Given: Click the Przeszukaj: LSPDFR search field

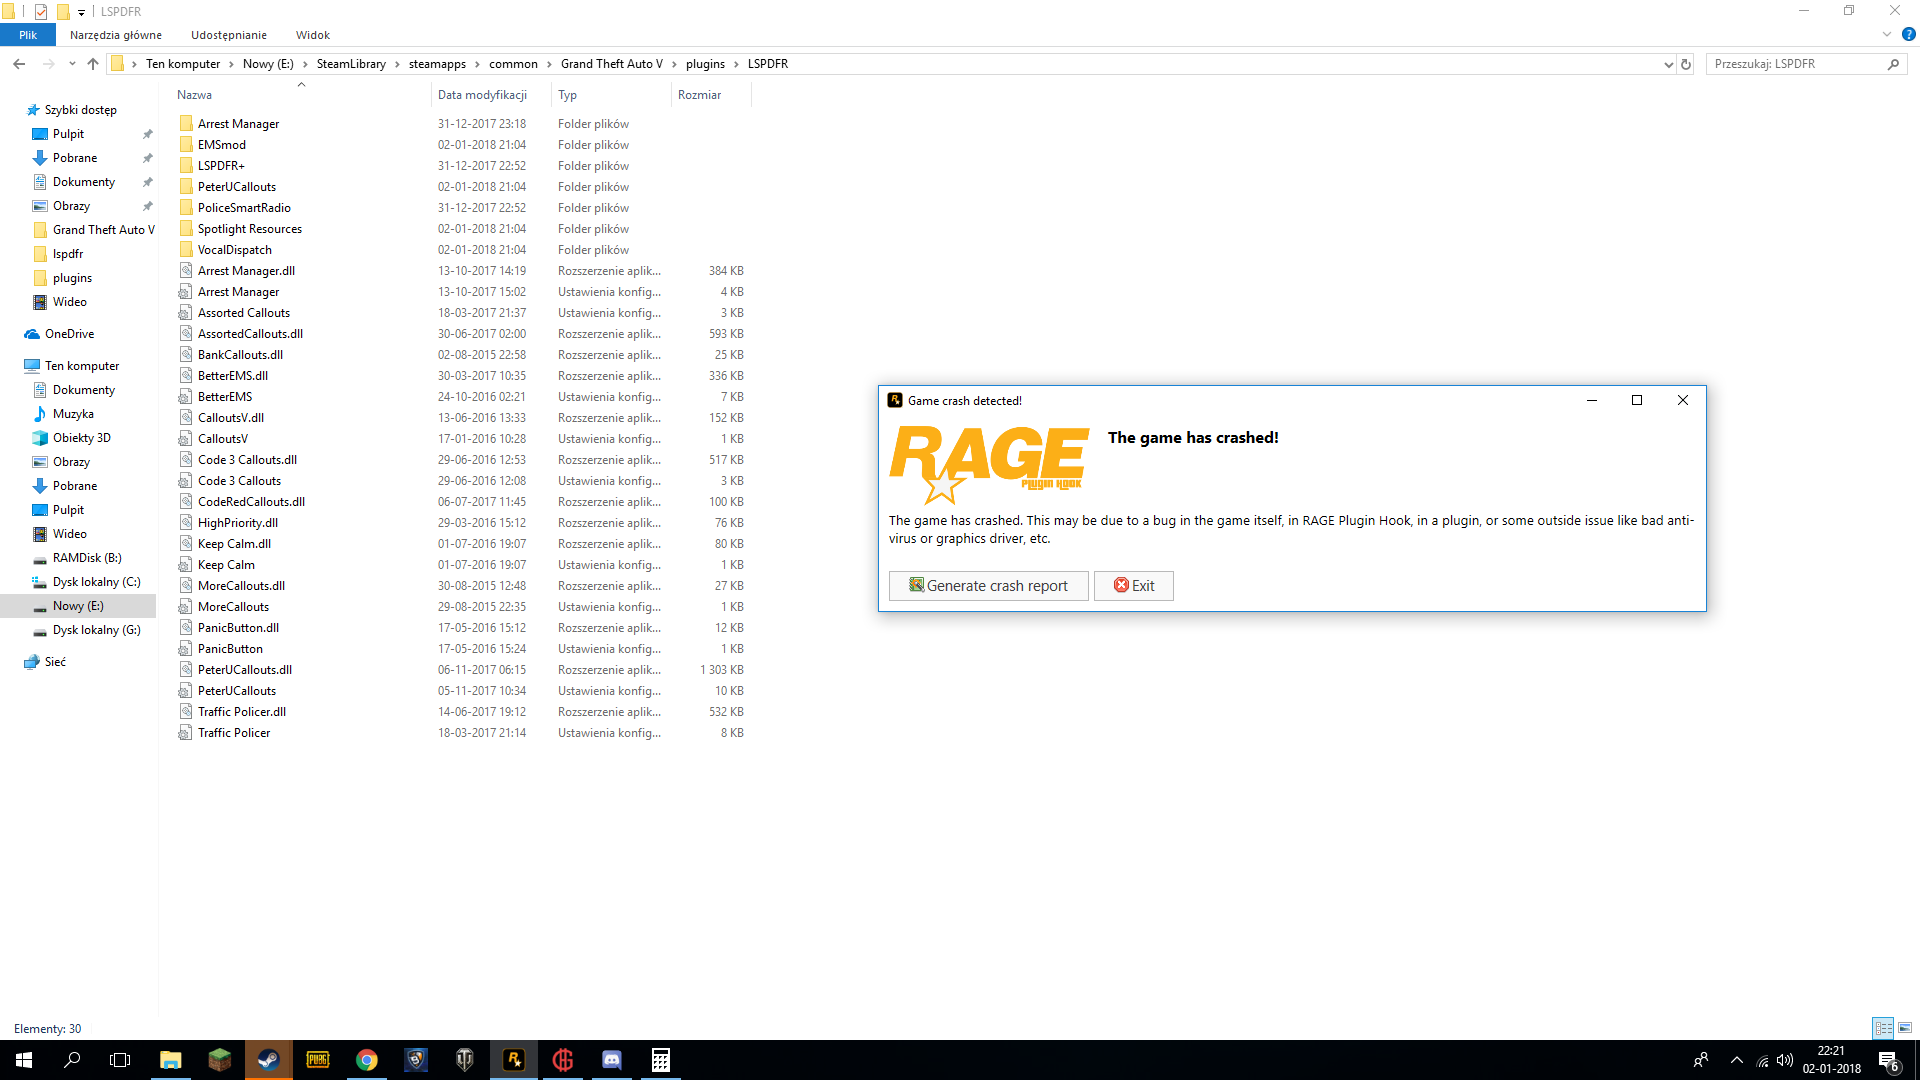Looking at the screenshot, I should [1795, 64].
